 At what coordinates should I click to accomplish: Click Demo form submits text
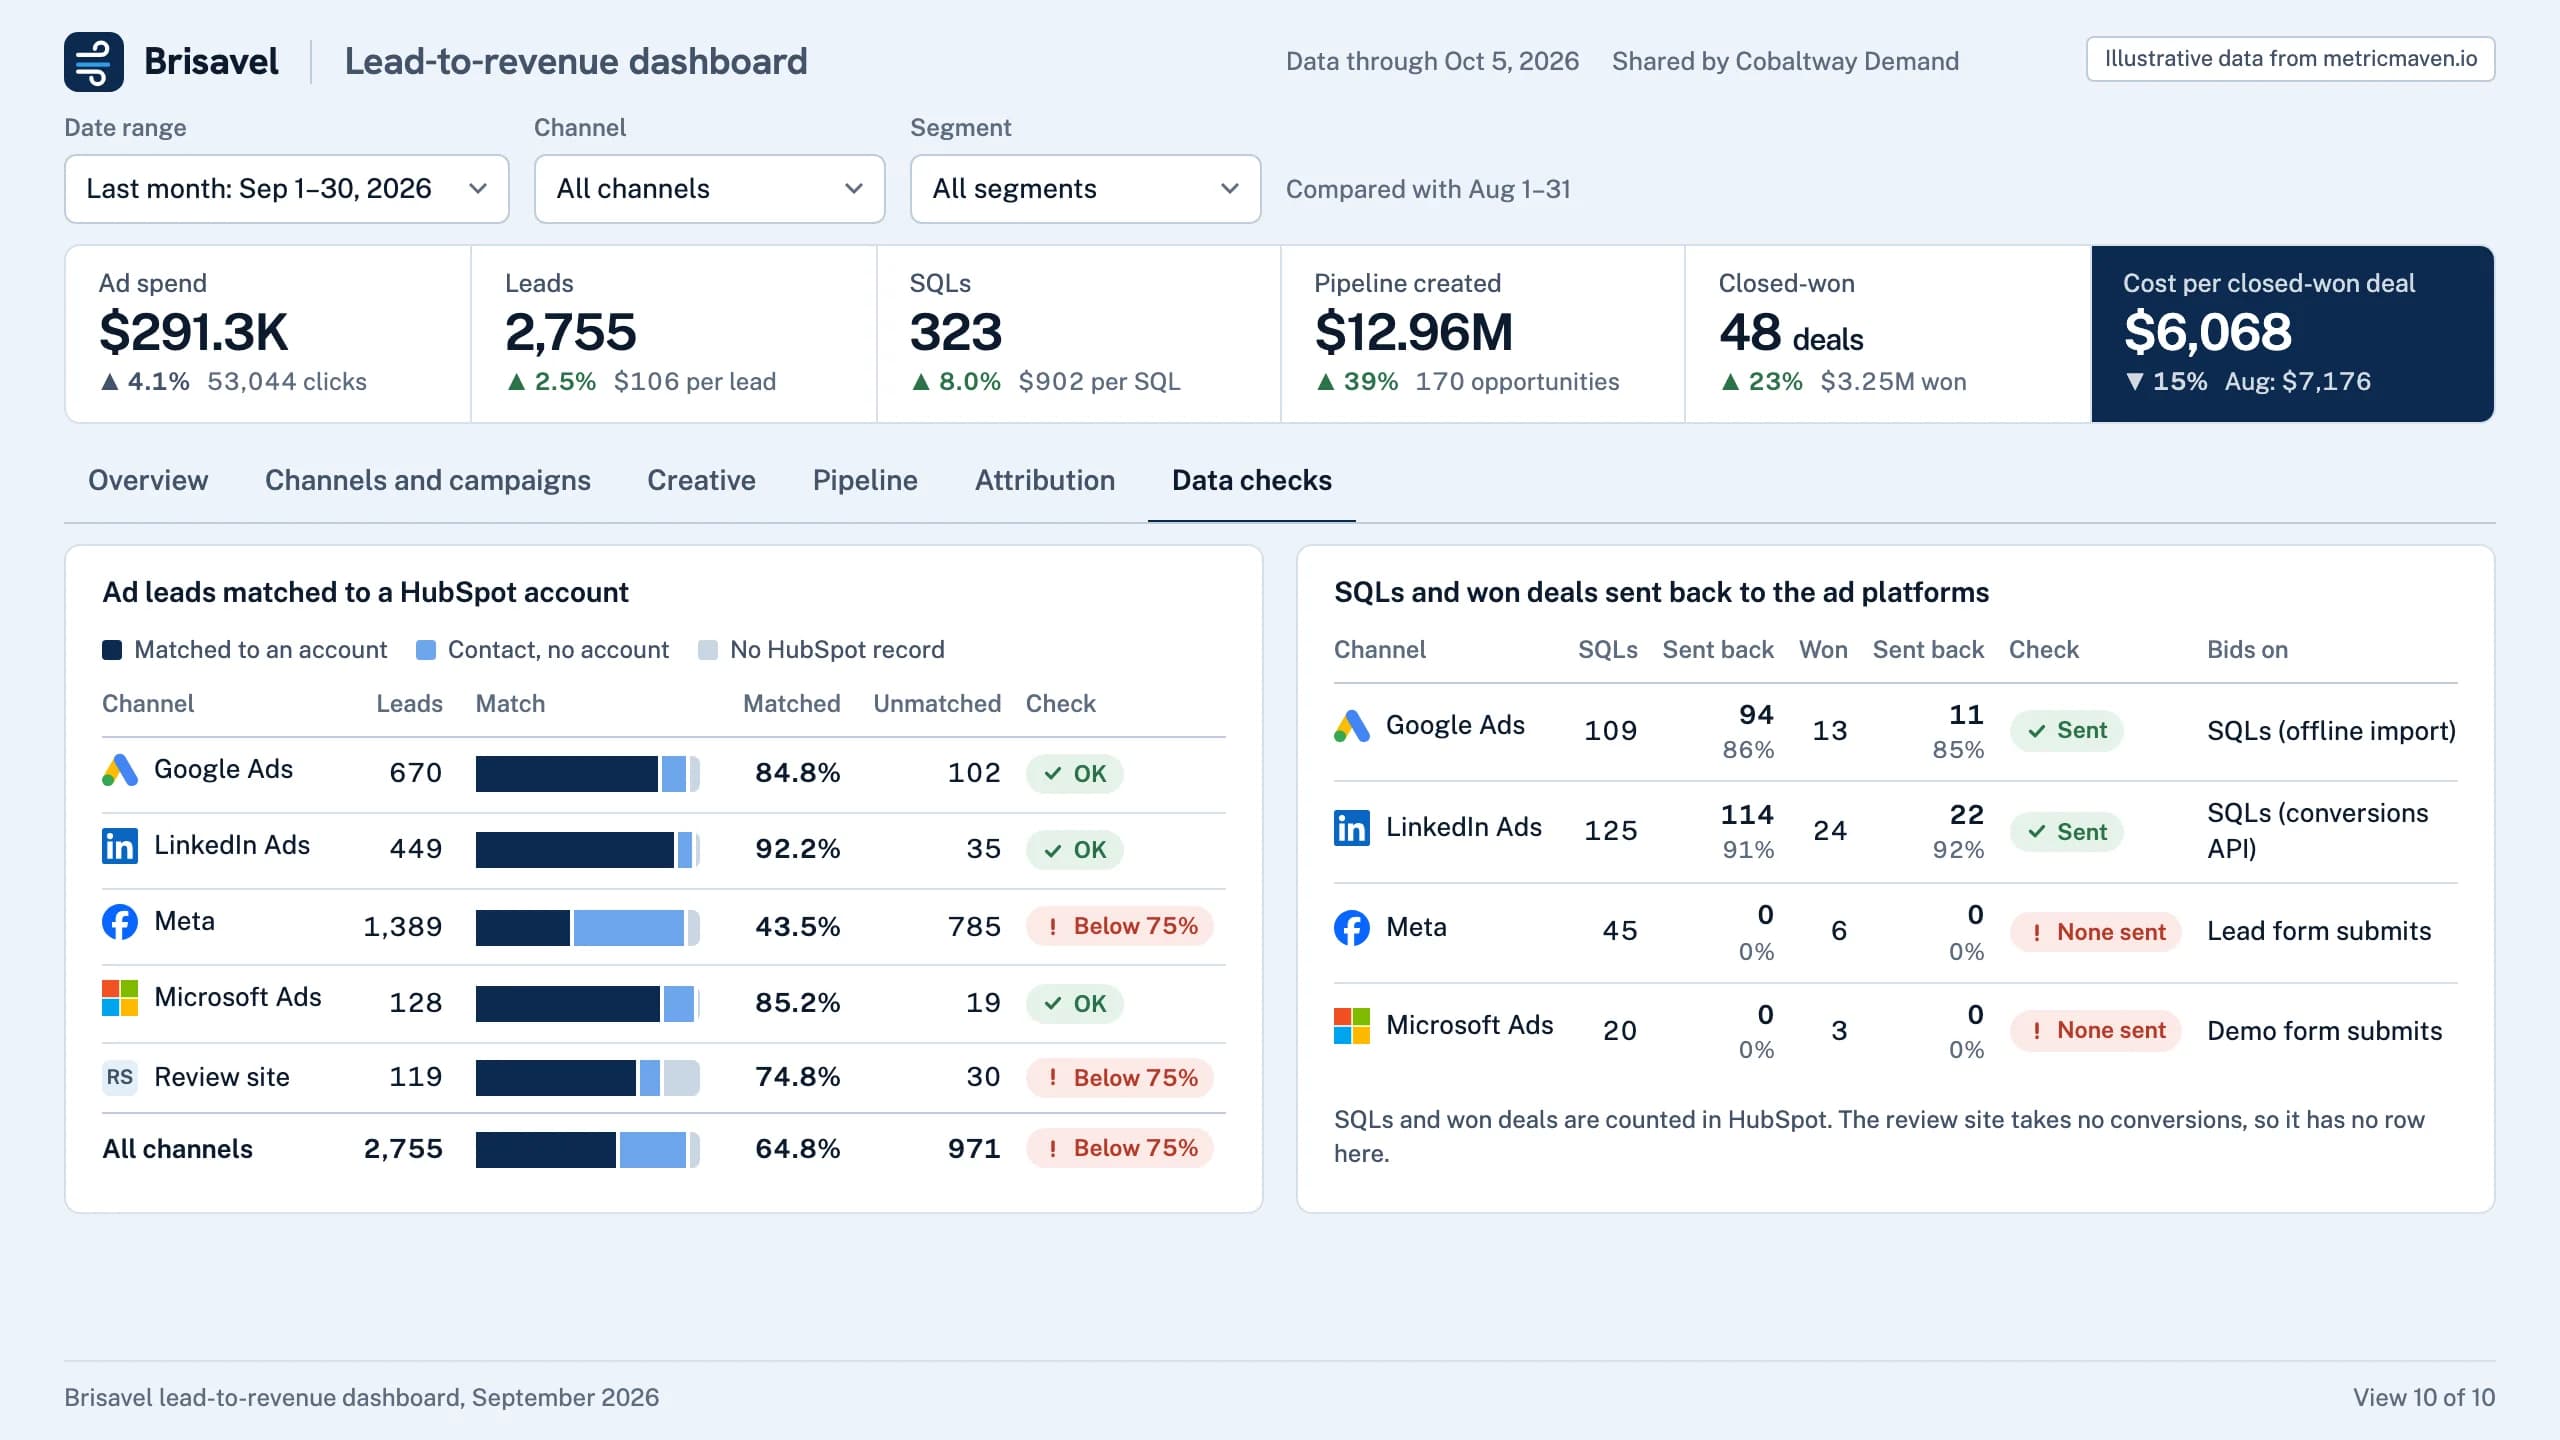pos(2325,1031)
